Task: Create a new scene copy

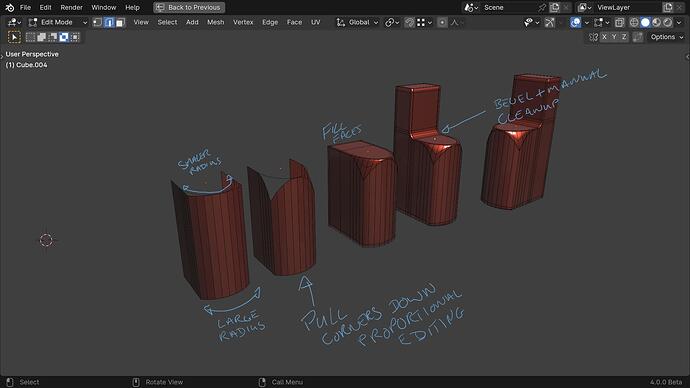Action: [x=554, y=7]
